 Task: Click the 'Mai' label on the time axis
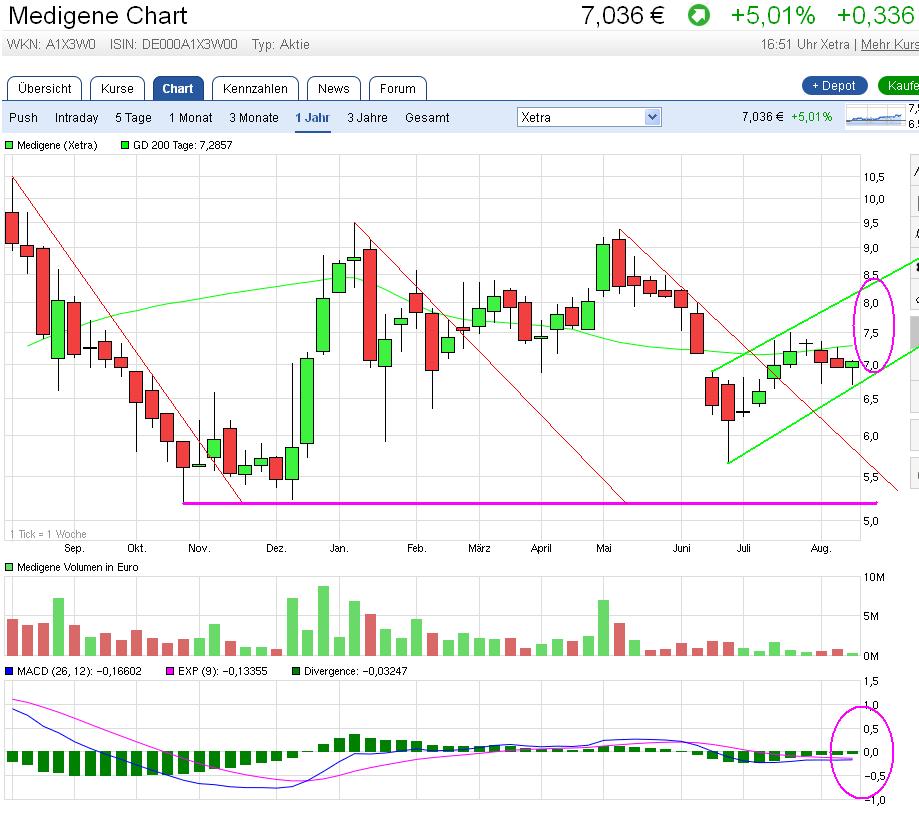tap(604, 548)
